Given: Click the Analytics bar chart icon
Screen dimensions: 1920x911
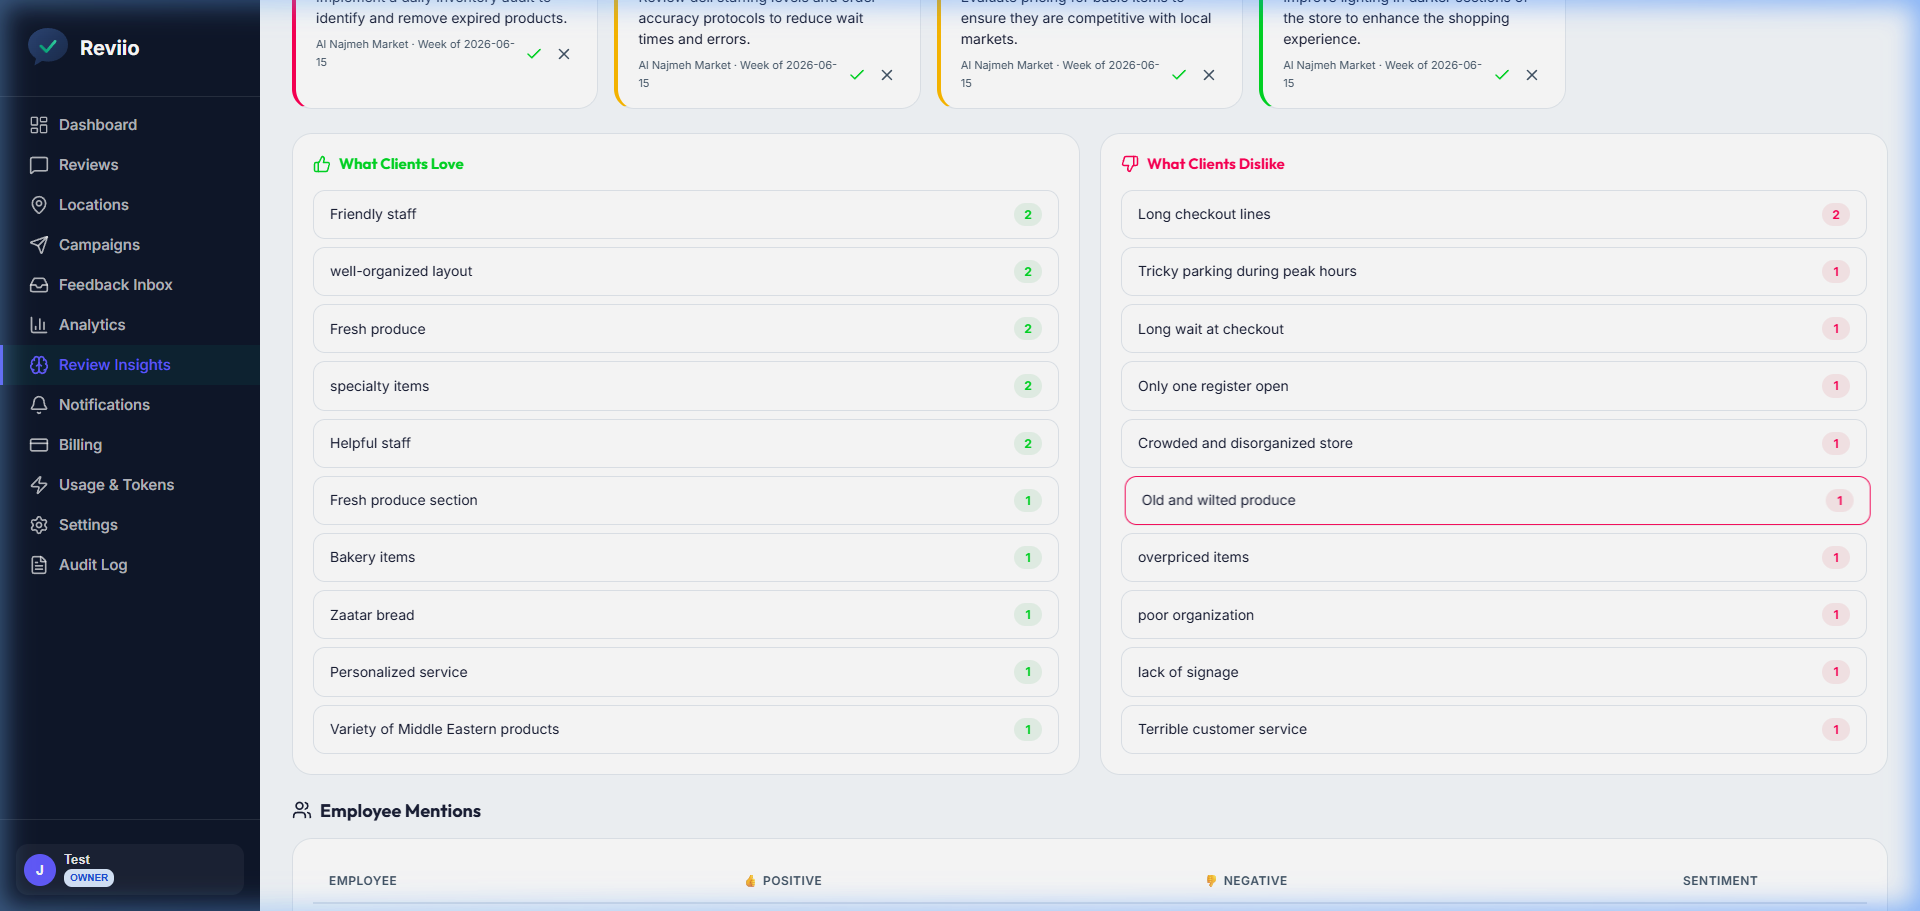Looking at the screenshot, I should [39, 325].
